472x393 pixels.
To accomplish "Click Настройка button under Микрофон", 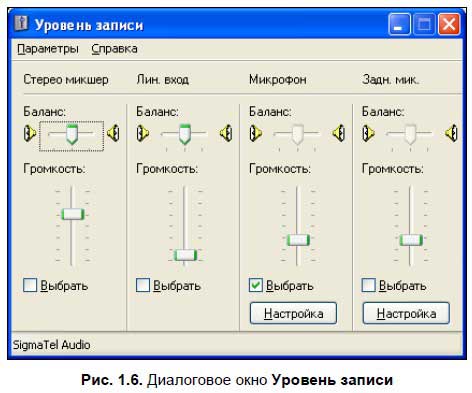I will point(293,313).
